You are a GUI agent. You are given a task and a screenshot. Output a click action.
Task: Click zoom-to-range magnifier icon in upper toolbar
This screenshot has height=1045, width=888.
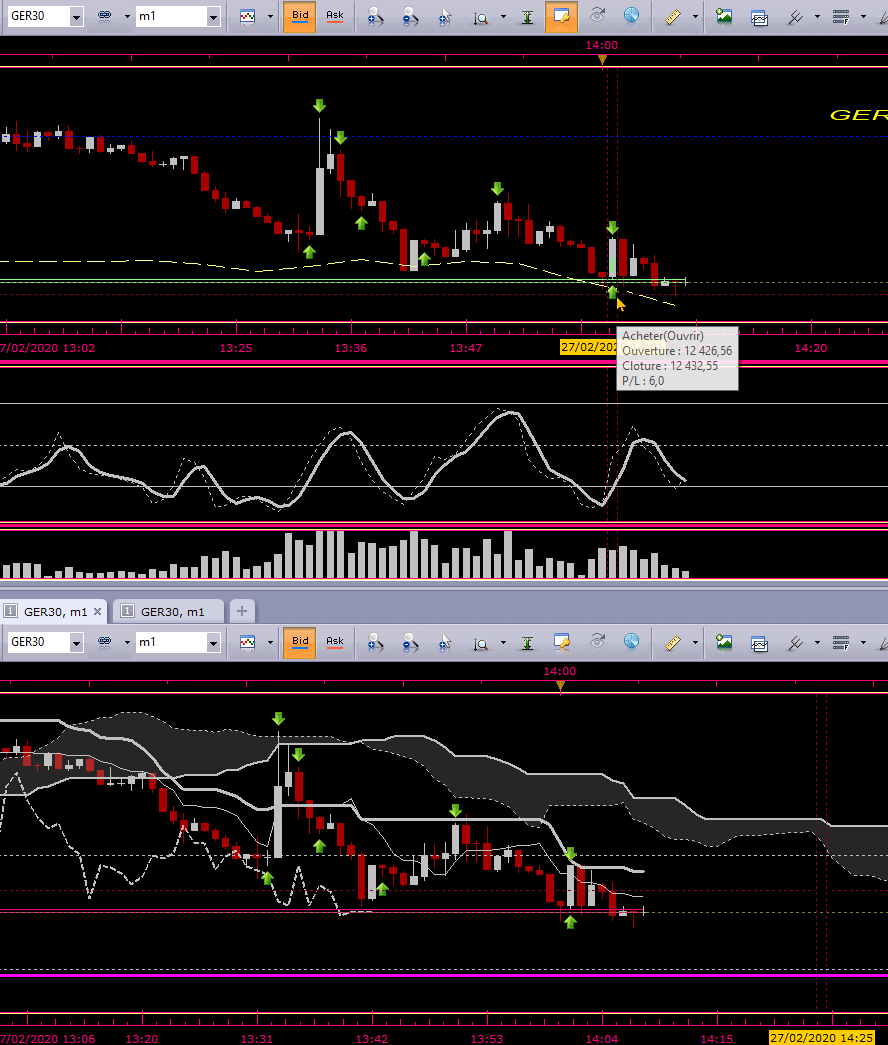coord(480,16)
